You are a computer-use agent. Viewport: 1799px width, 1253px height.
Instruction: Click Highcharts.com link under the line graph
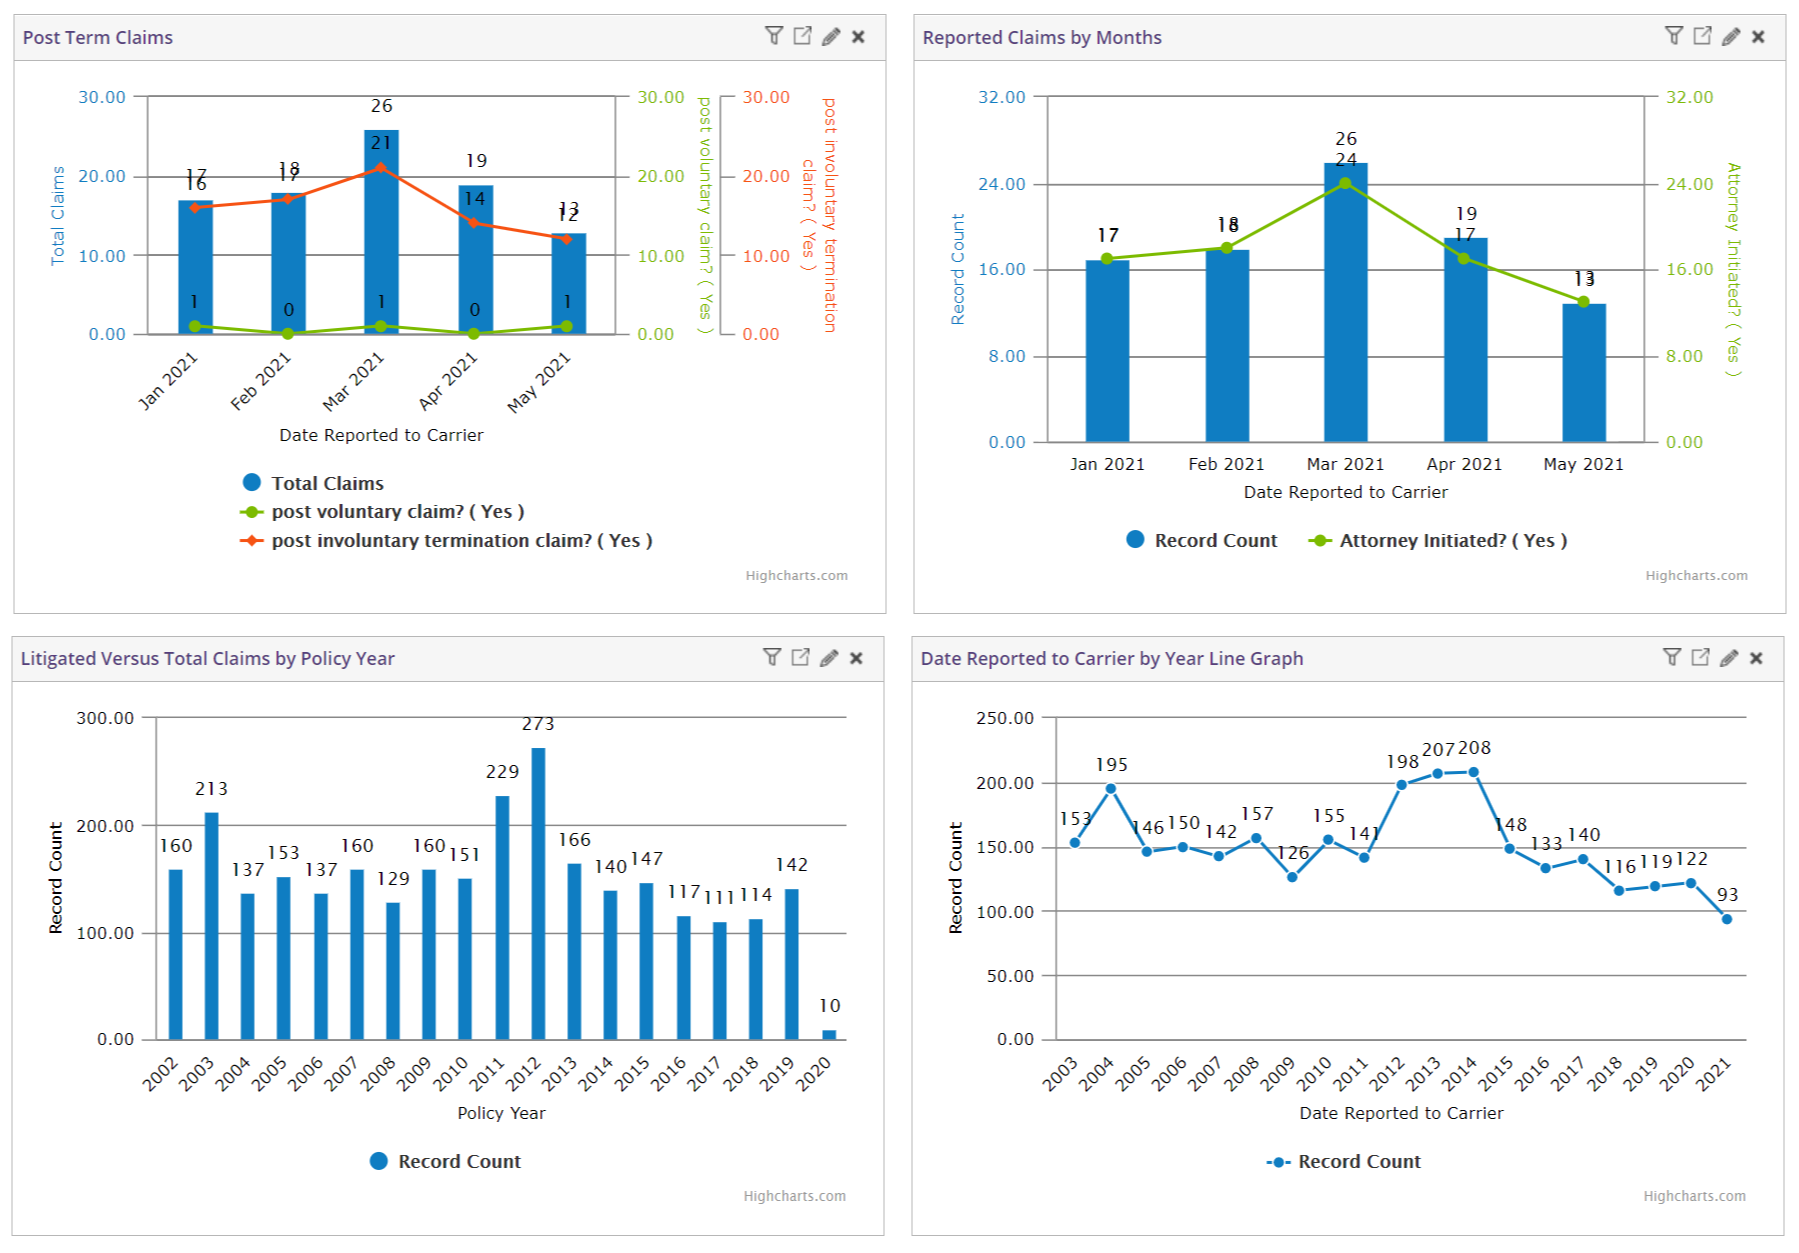click(1697, 1195)
